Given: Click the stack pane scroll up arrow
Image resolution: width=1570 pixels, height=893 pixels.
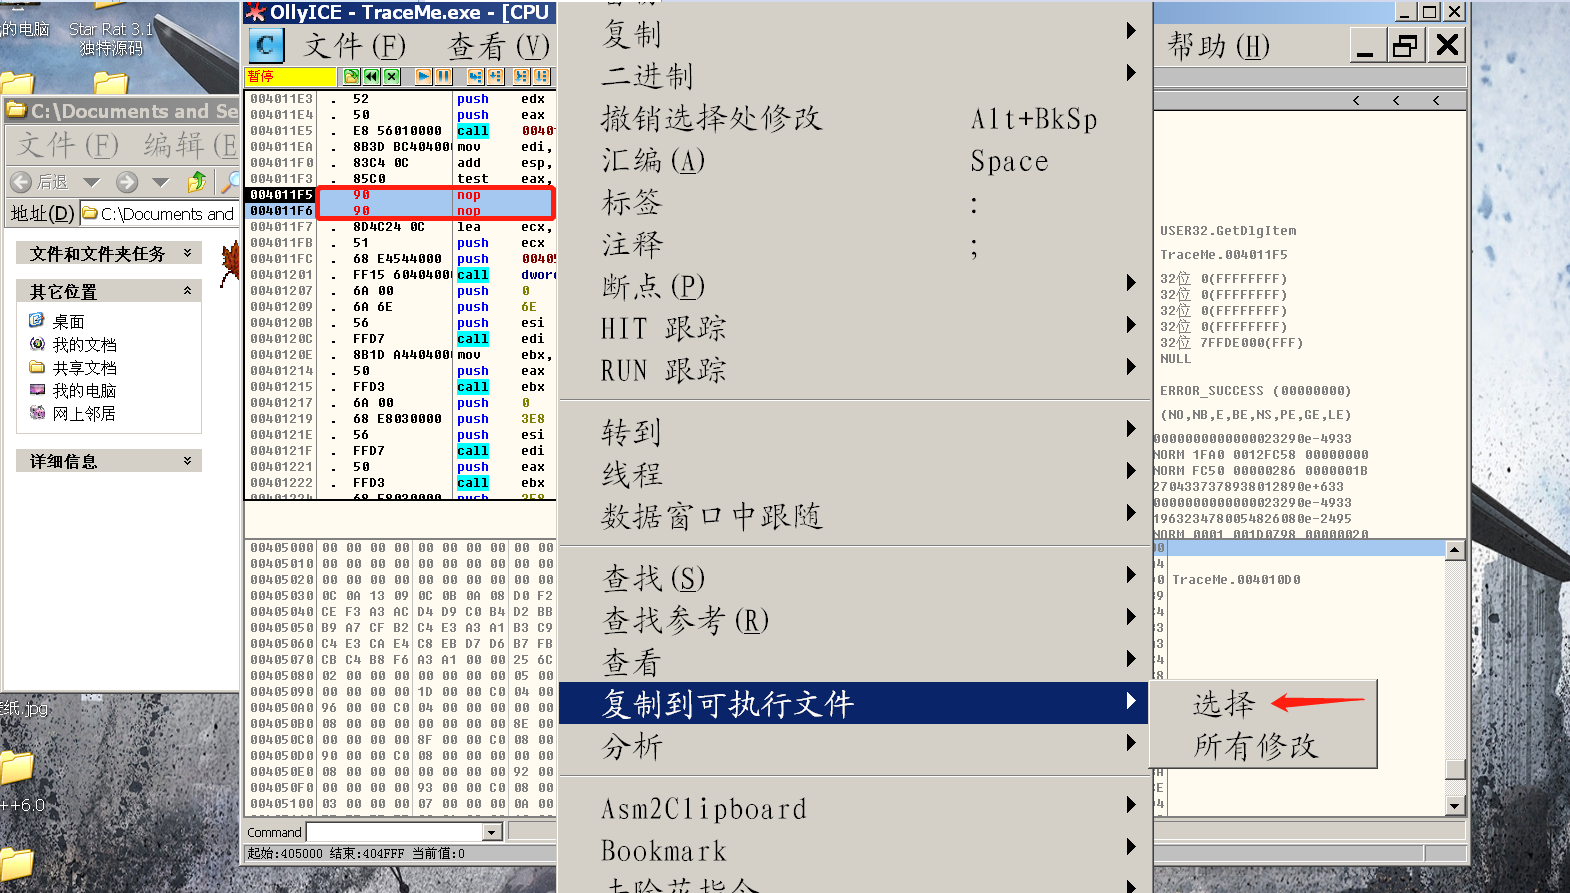Looking at the screenshot, I should [1455, 550].
